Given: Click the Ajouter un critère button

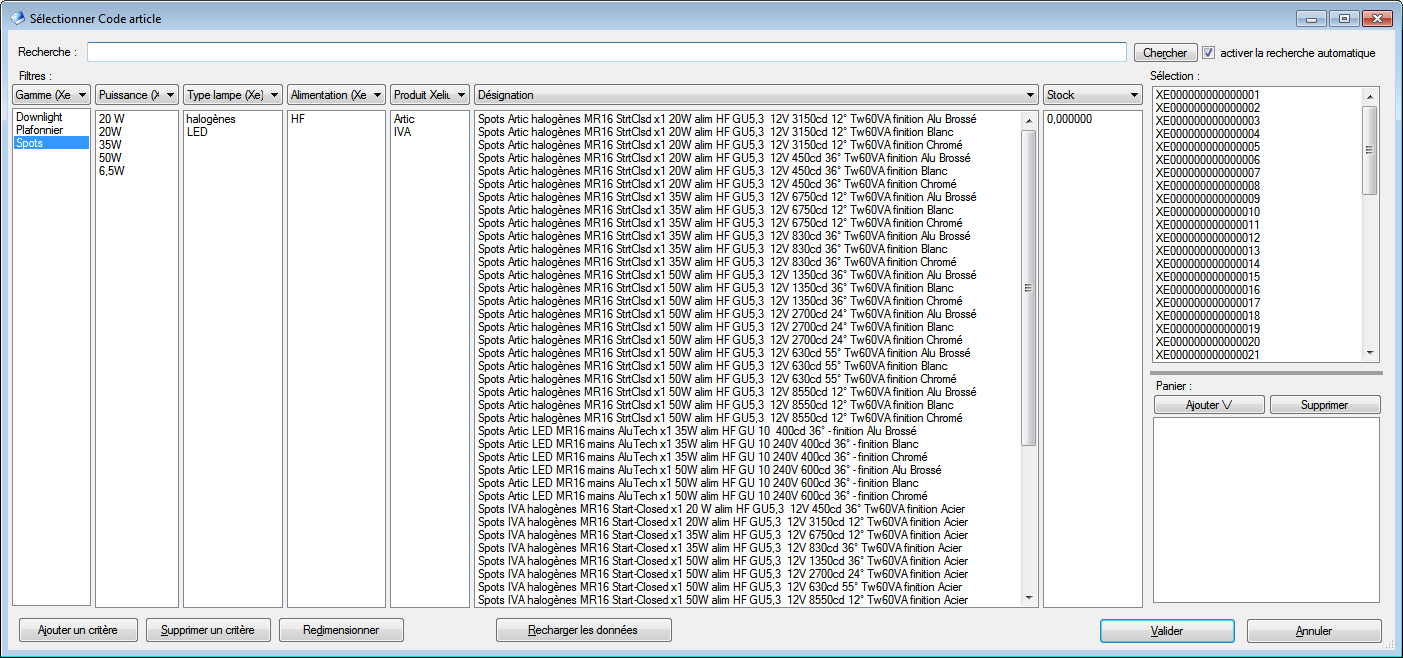Looking at the screenshot, I should tap(77, 630).
